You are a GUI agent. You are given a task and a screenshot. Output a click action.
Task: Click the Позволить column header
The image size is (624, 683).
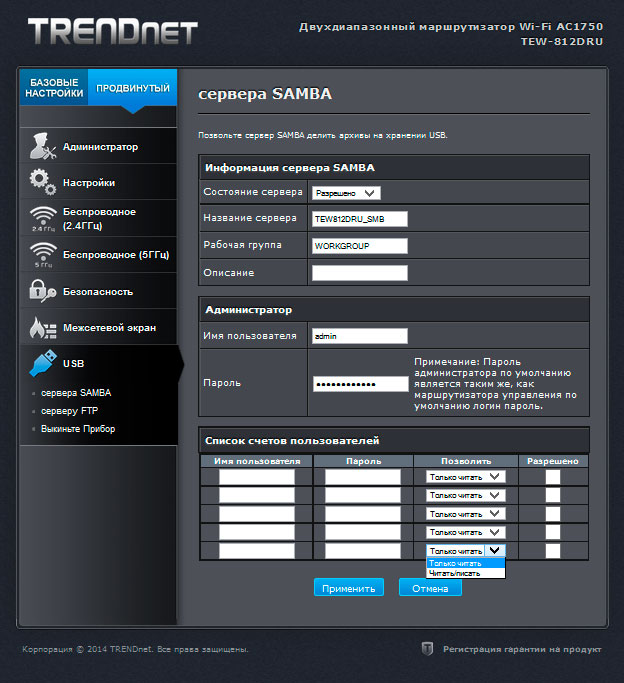[x=465, y=461]
